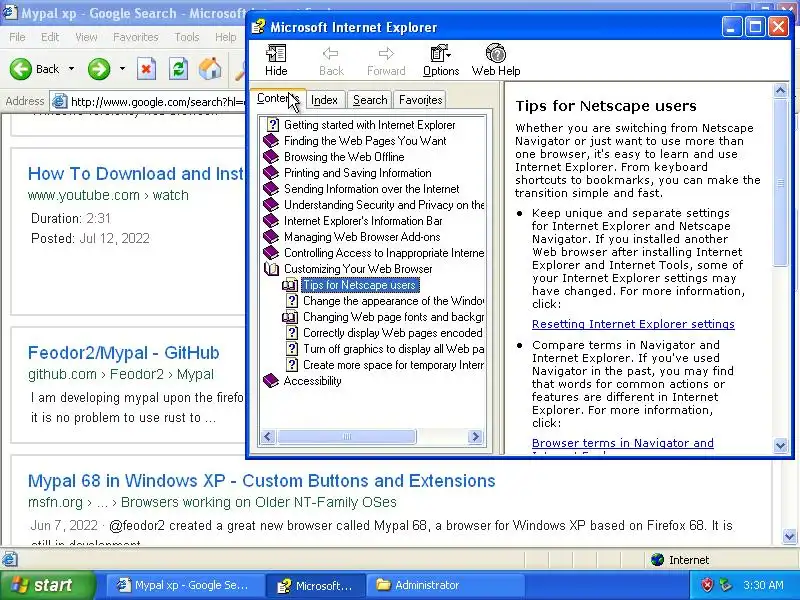
Task: Click the green network tray icon beside clock
Action: coord(725,585)
